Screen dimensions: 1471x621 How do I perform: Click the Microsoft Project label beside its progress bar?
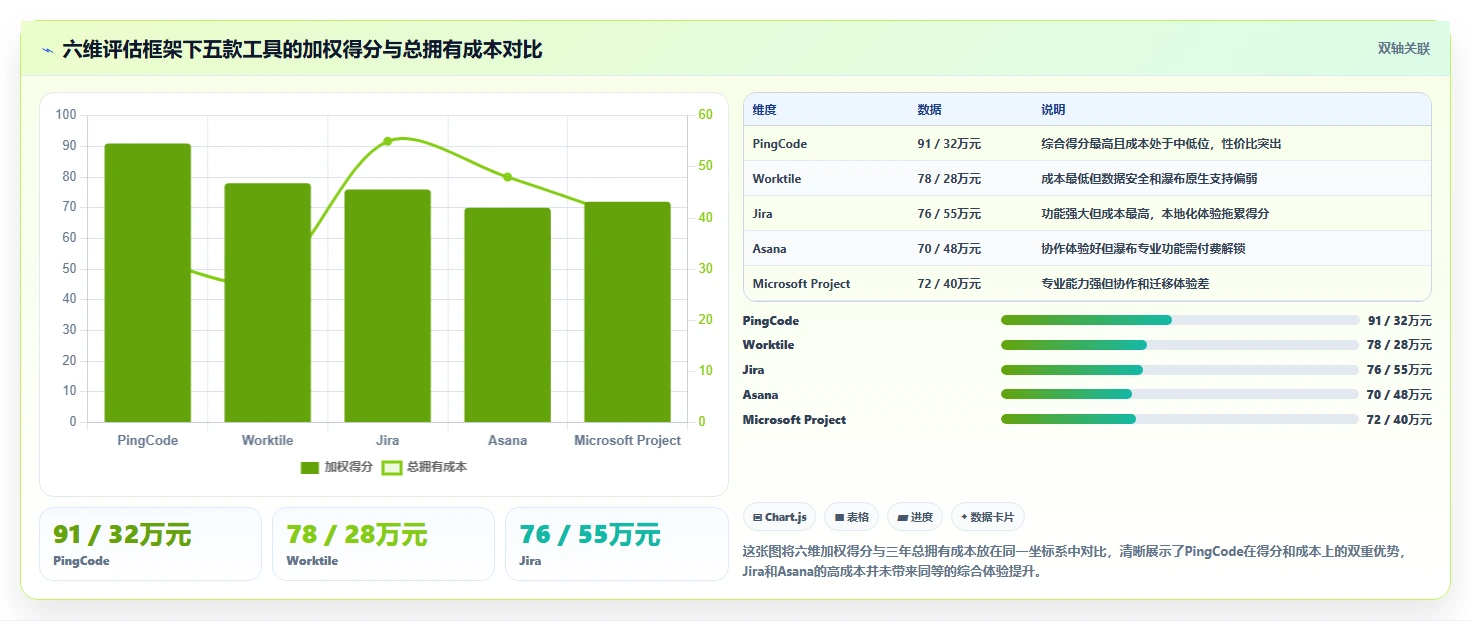point(794,420)
